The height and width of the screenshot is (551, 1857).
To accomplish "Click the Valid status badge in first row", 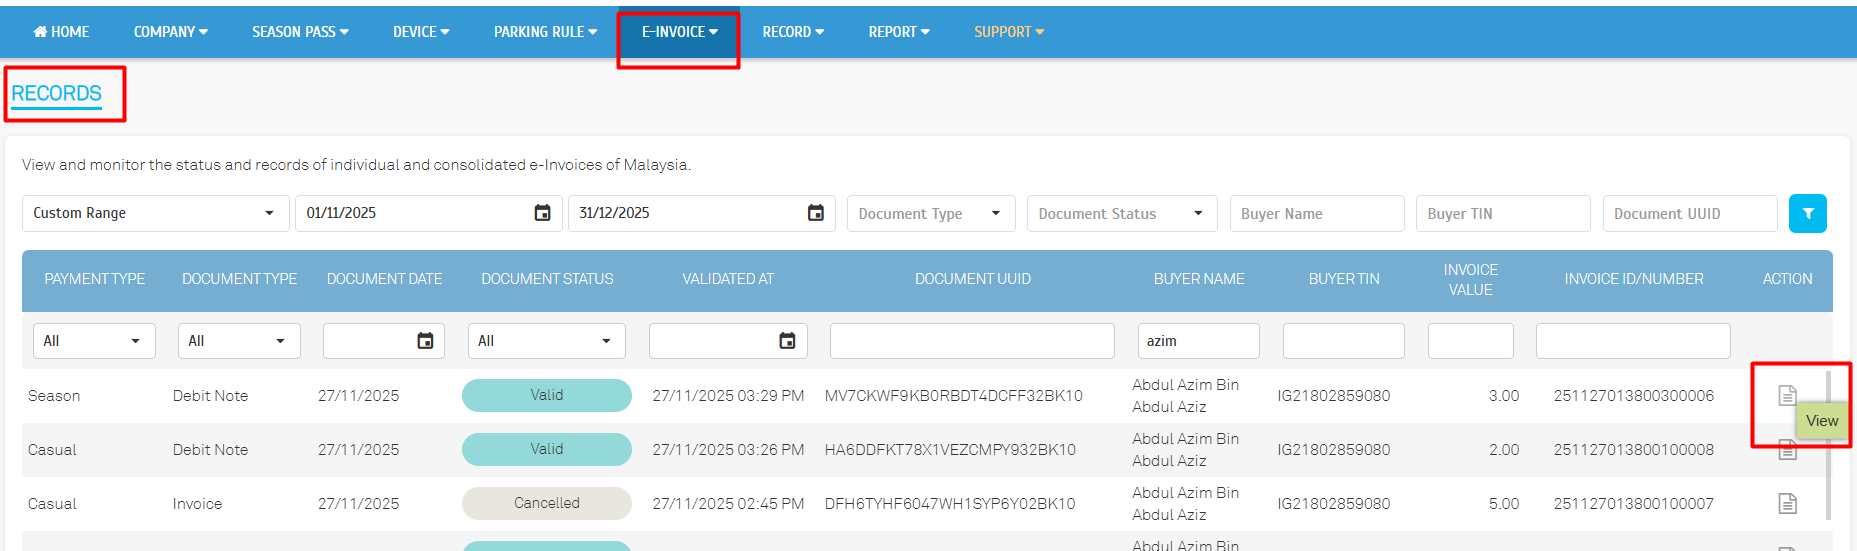I will click(x=546, y=395).
